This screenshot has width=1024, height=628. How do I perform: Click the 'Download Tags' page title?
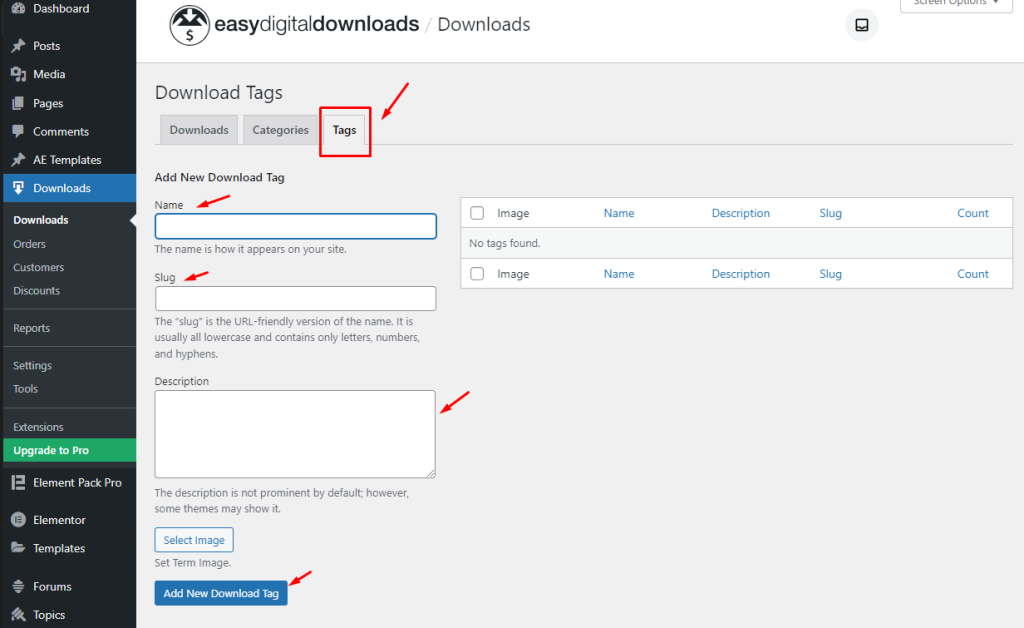click(219, 93)
